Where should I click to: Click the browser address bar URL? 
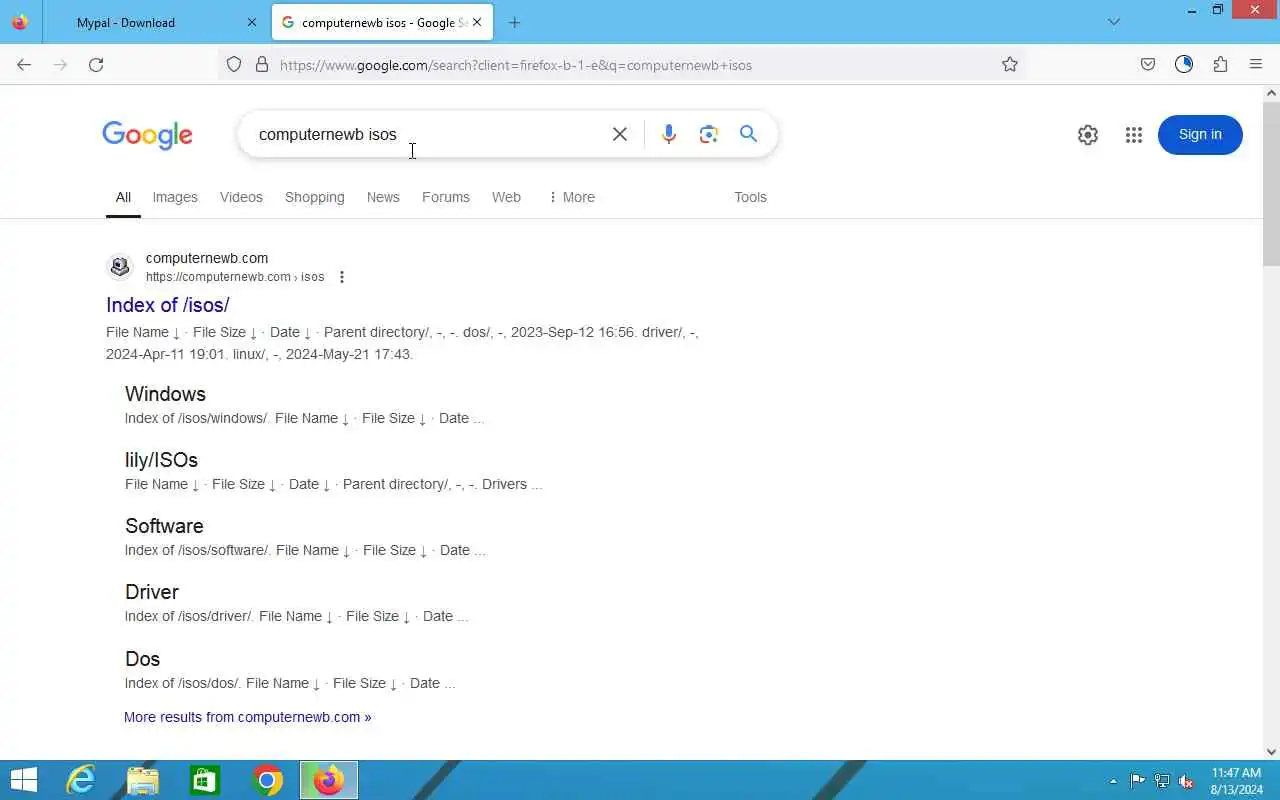pyautogui.click(x=516, y=65)
